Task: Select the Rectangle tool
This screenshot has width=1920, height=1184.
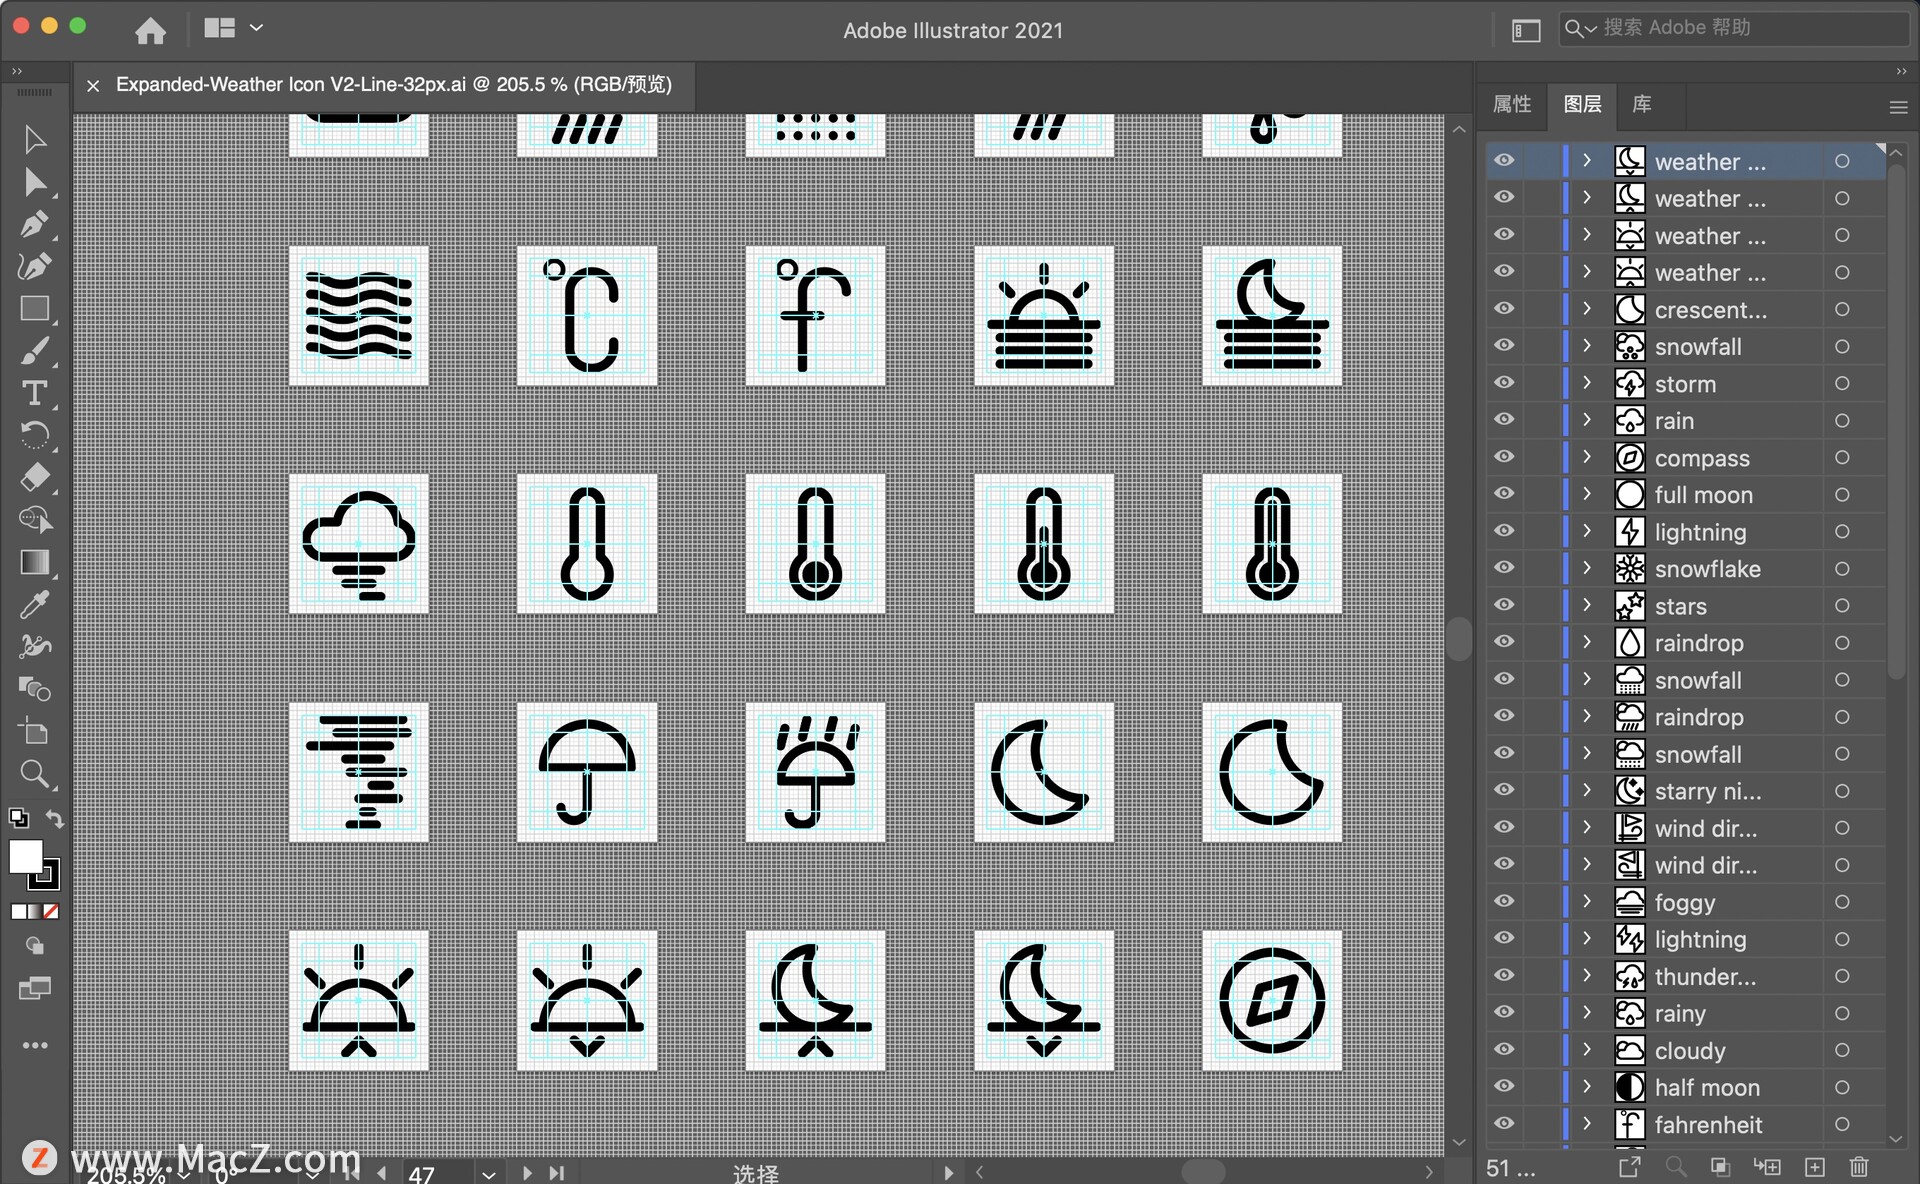Action: [x=34, y=309]
